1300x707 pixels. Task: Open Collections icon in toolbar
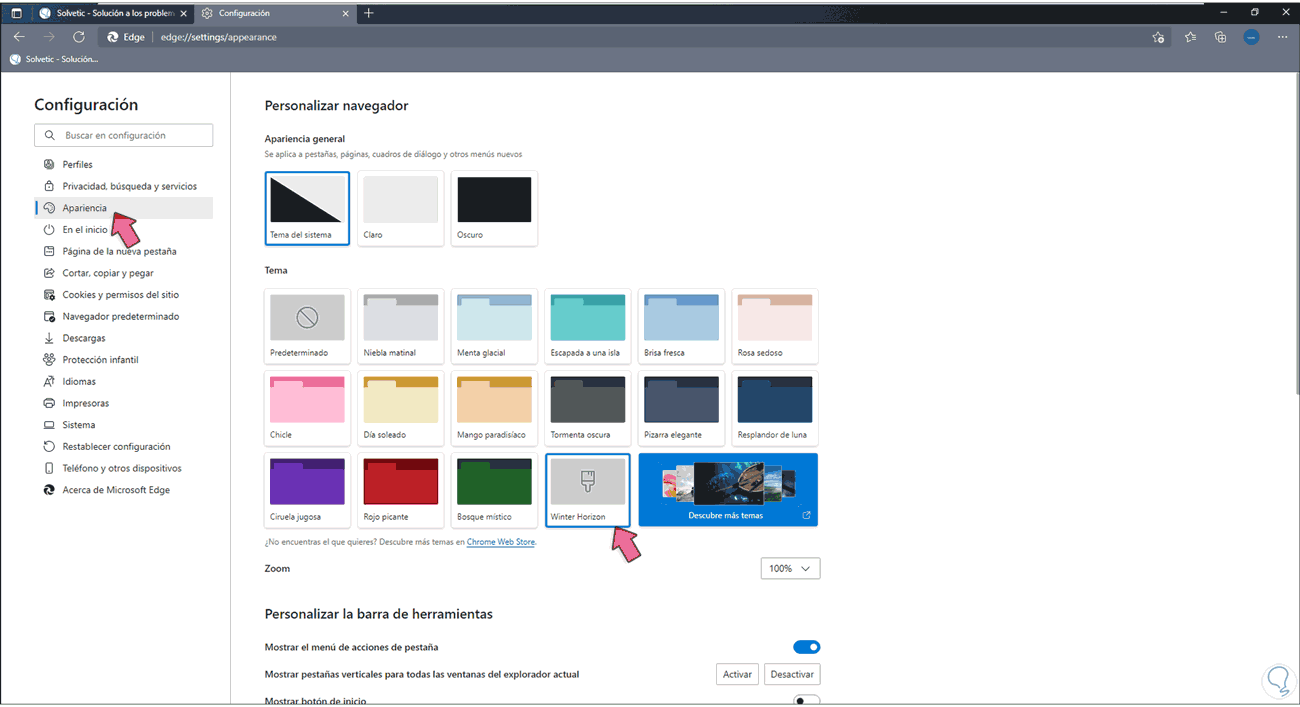[1220, 37]
